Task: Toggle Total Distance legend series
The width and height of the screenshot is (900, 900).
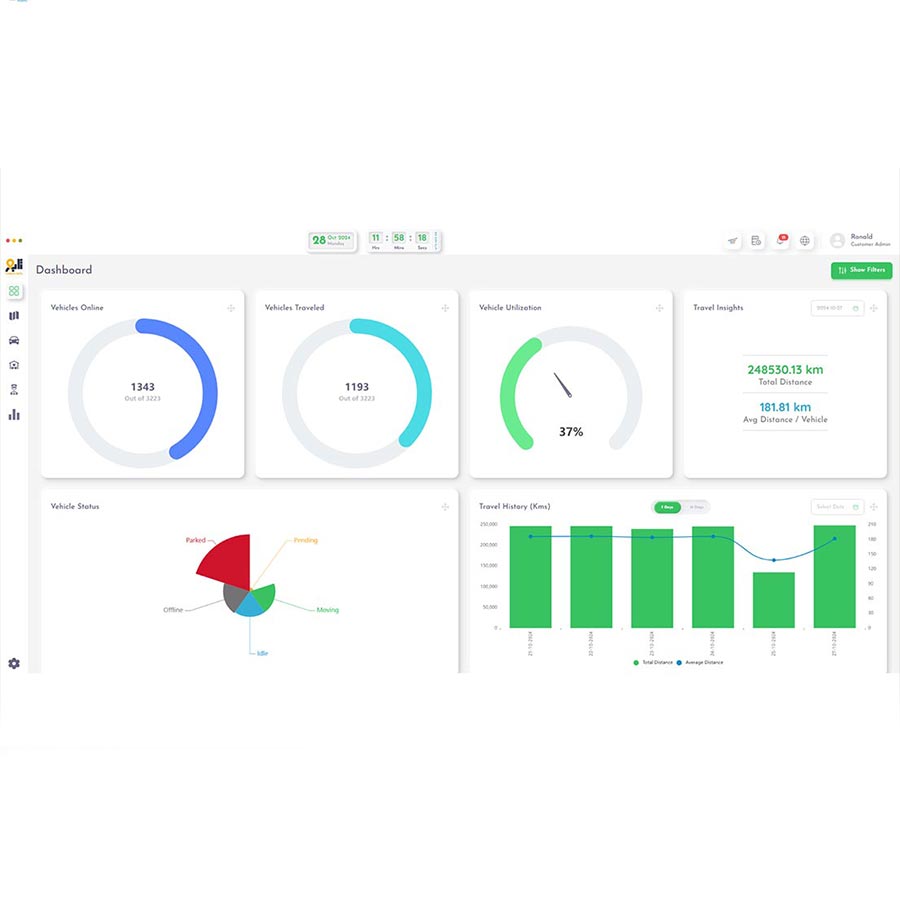Action: (656, 662)
